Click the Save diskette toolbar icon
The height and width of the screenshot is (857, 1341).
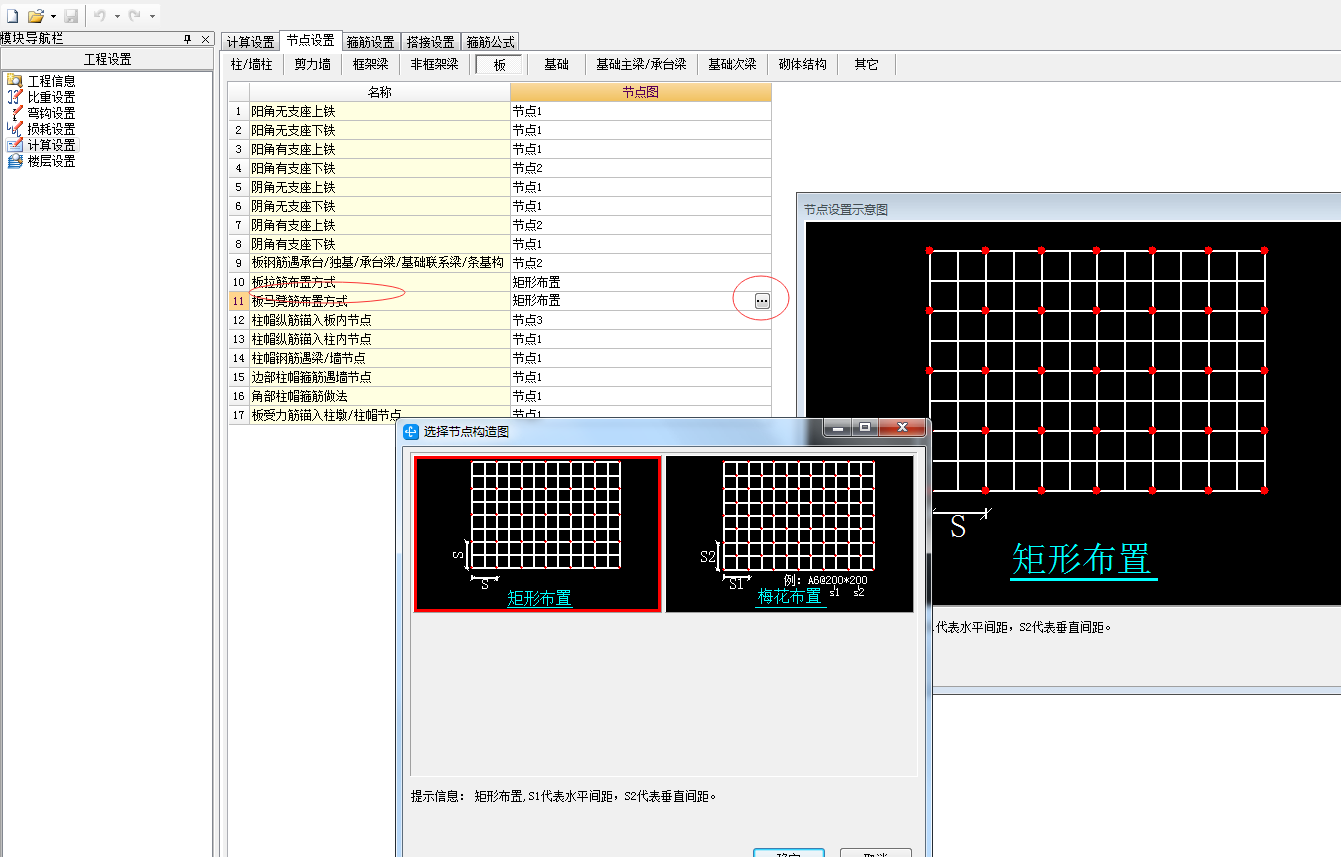(71, 16)
